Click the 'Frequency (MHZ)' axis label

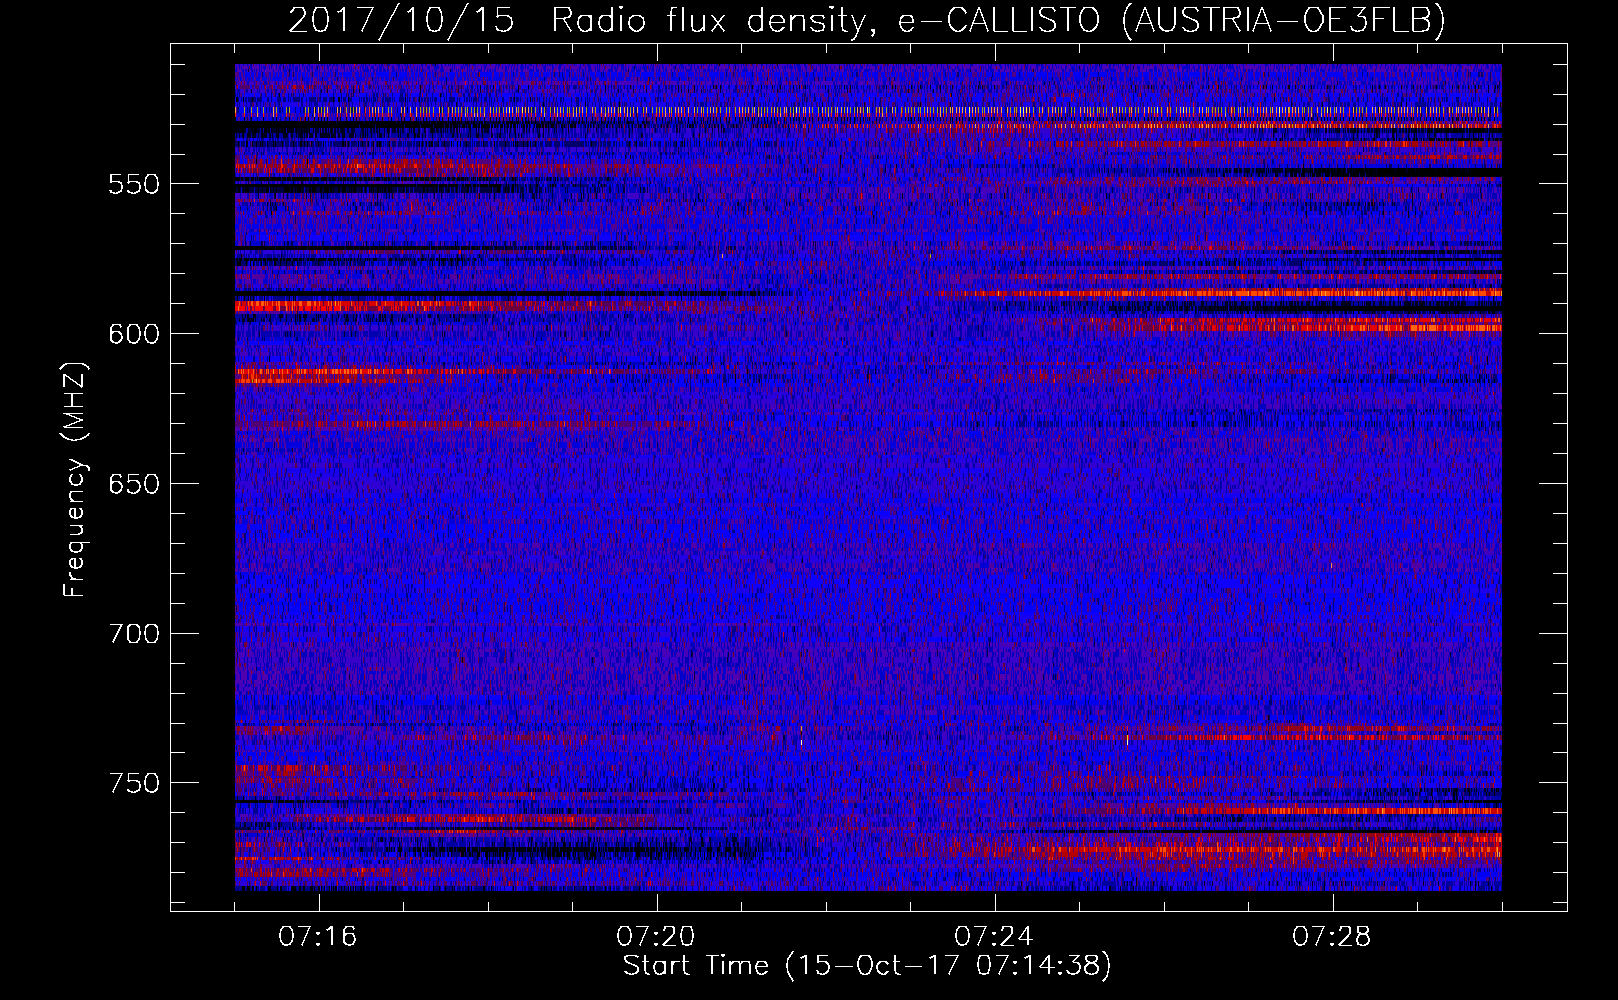[x=75, y=479]
